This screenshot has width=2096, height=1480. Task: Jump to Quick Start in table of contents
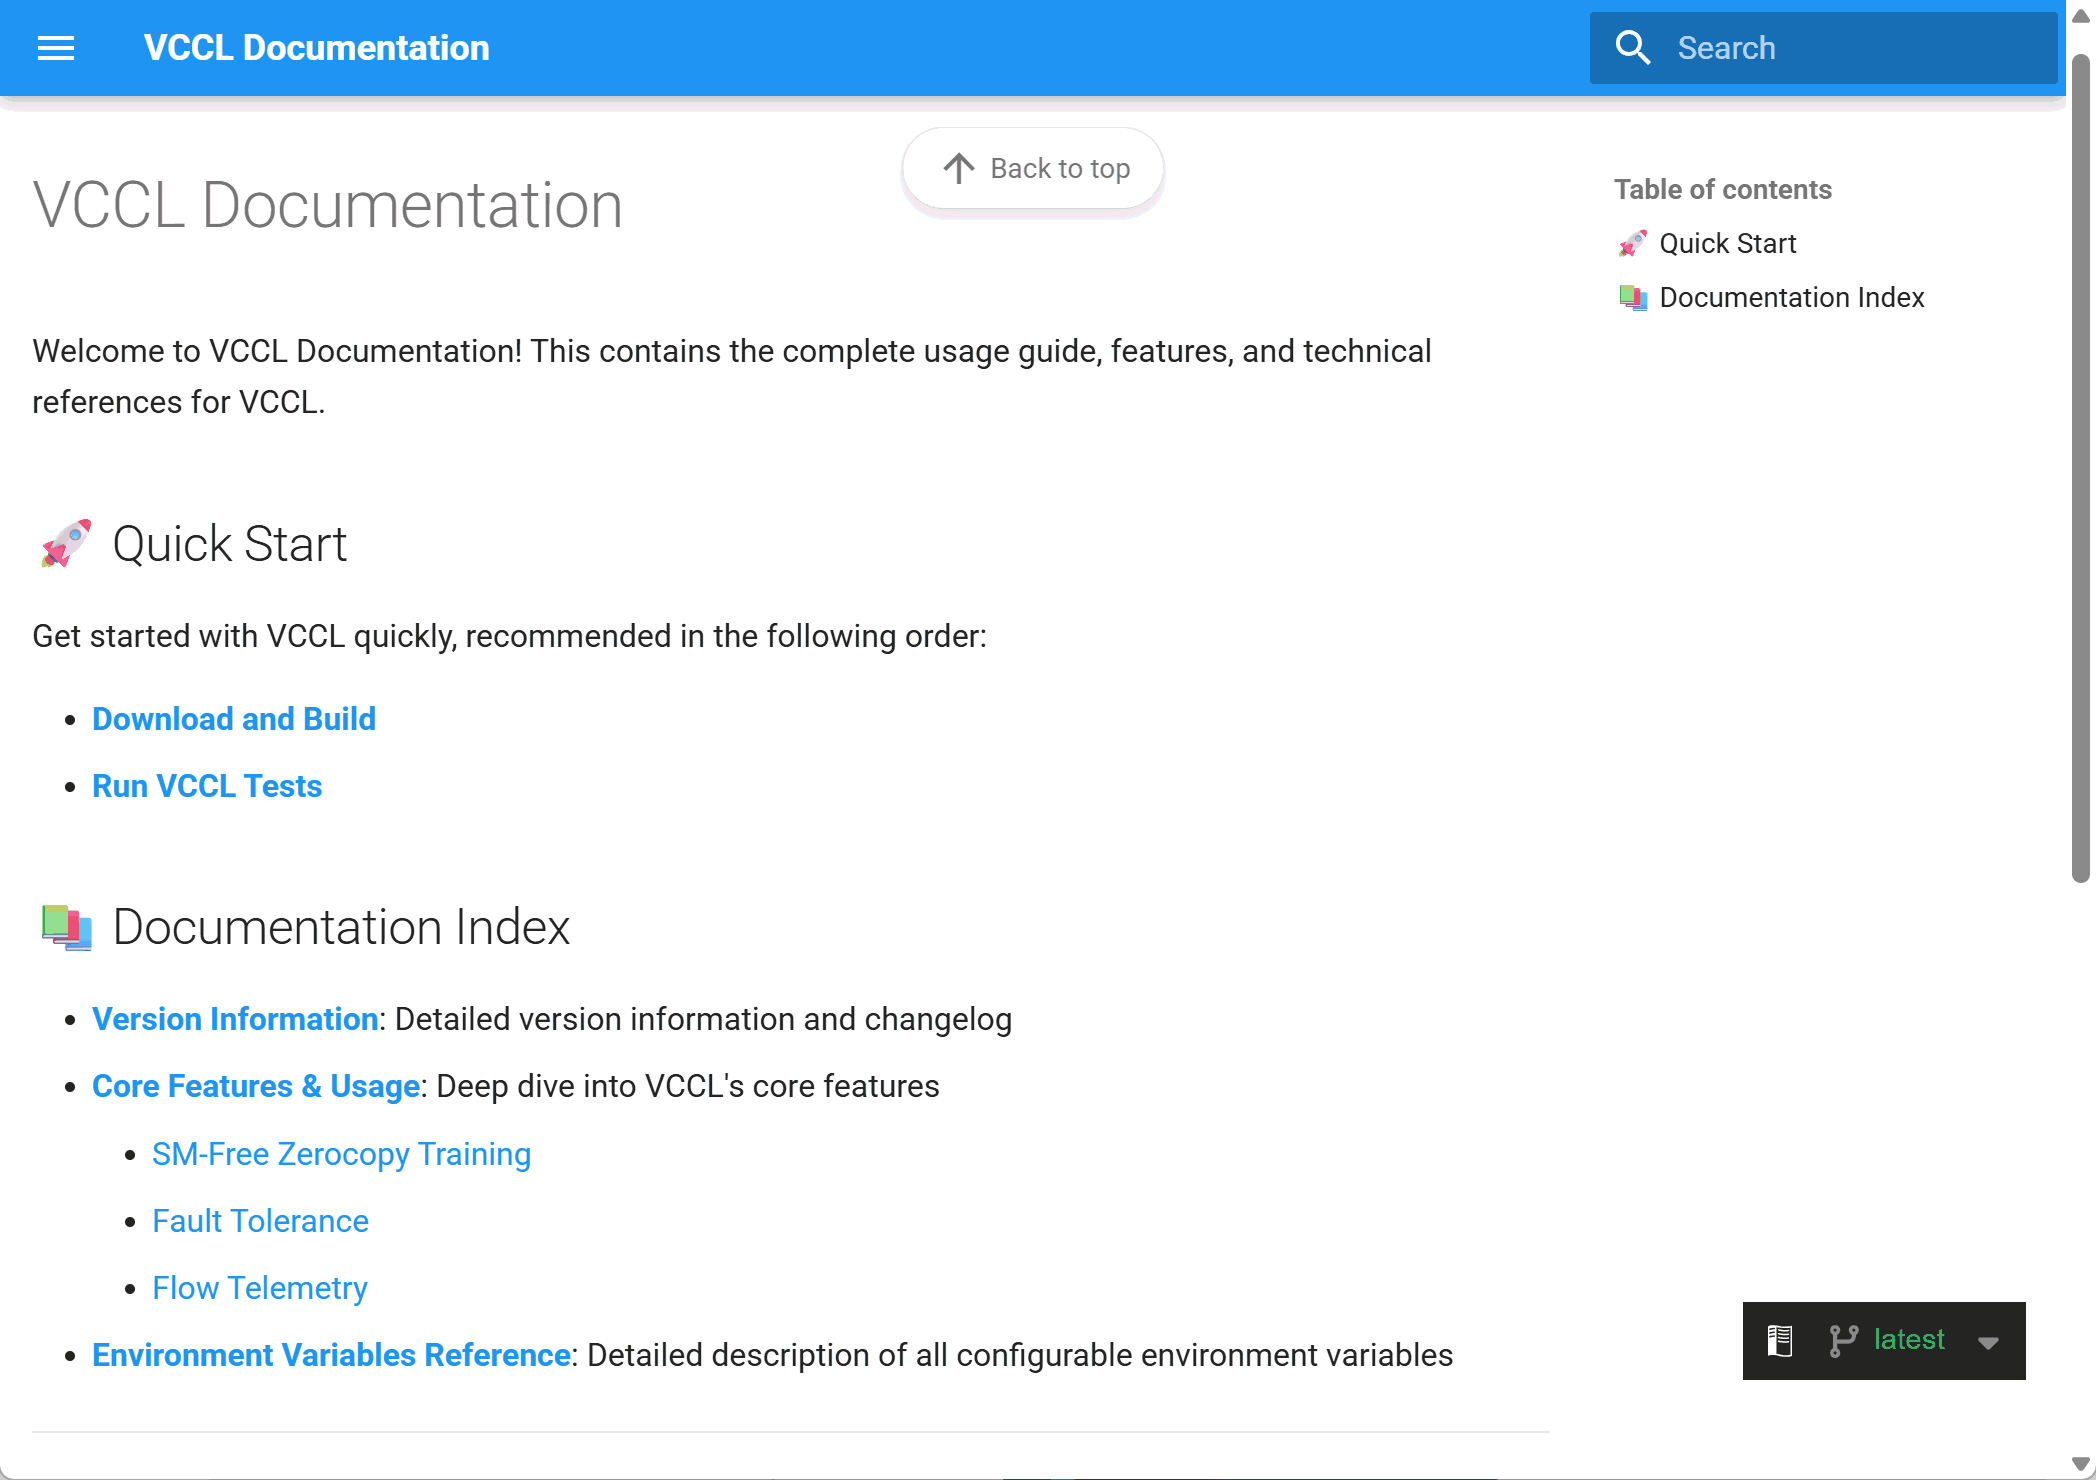tap(1727, 244)
